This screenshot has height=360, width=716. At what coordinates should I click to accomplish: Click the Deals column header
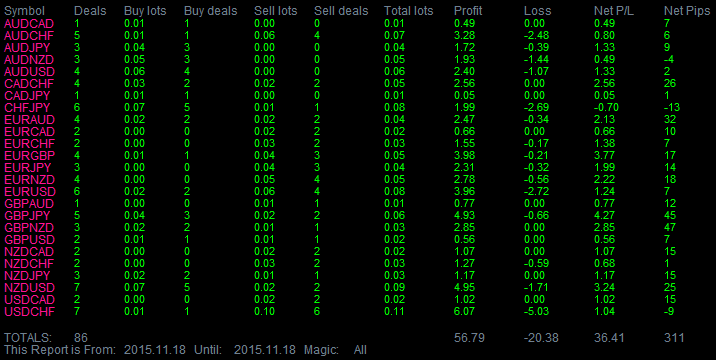pos(90,11)
